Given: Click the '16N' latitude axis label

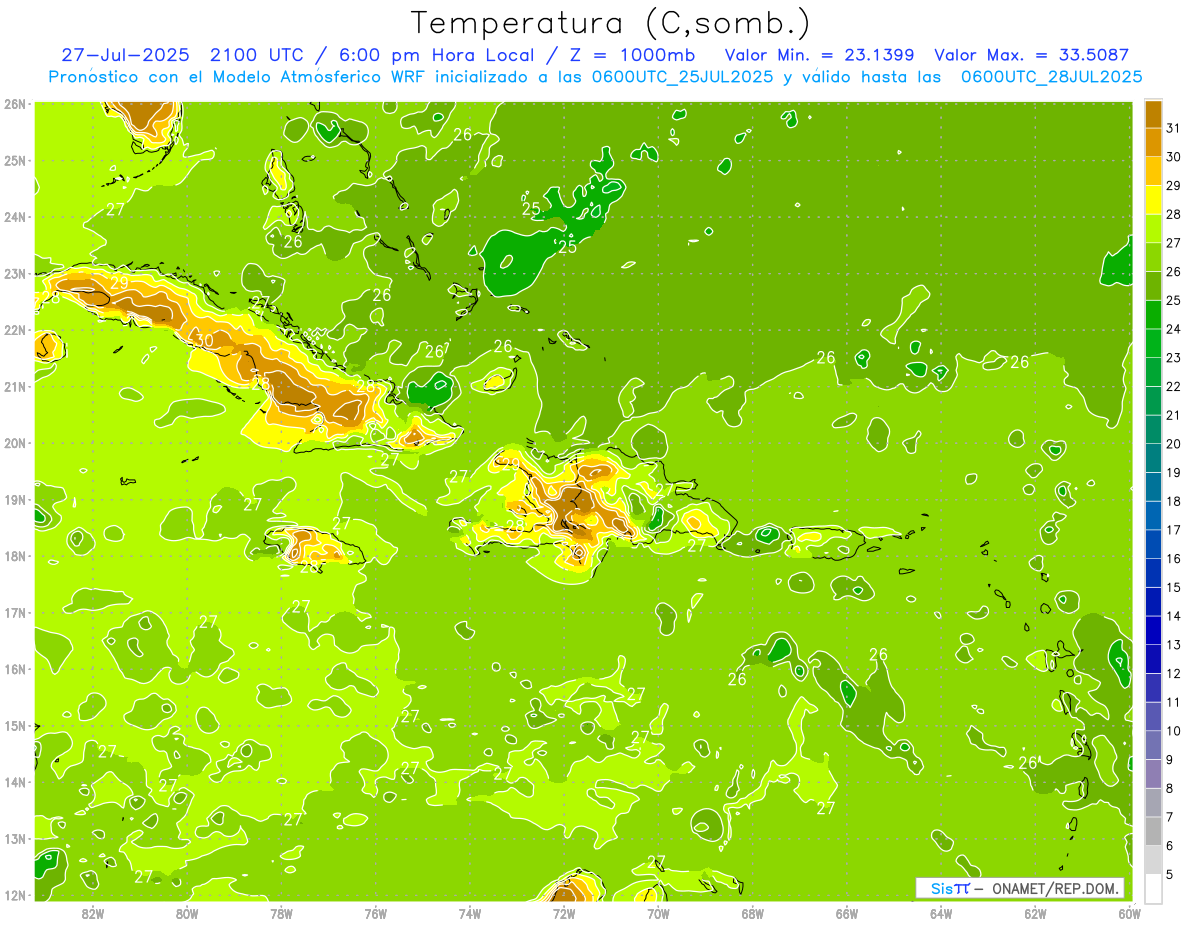Looking at the screenshot, I should (15, 669).
